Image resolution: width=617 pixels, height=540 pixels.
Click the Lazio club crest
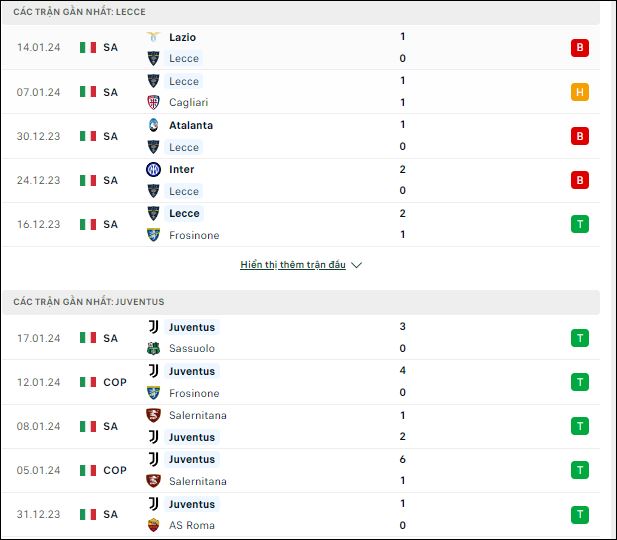[x=153, y=37]
